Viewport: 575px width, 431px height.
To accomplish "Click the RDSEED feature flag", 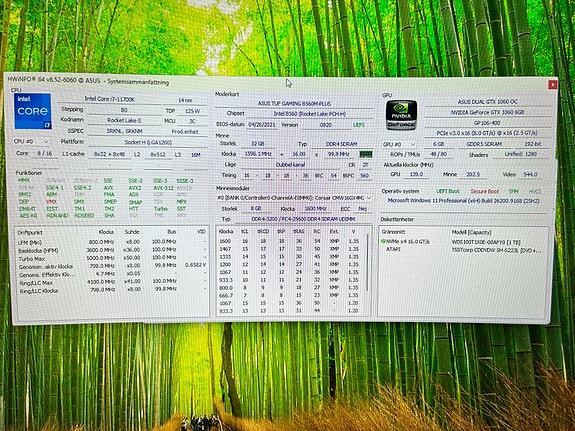I will click(84, 216).
